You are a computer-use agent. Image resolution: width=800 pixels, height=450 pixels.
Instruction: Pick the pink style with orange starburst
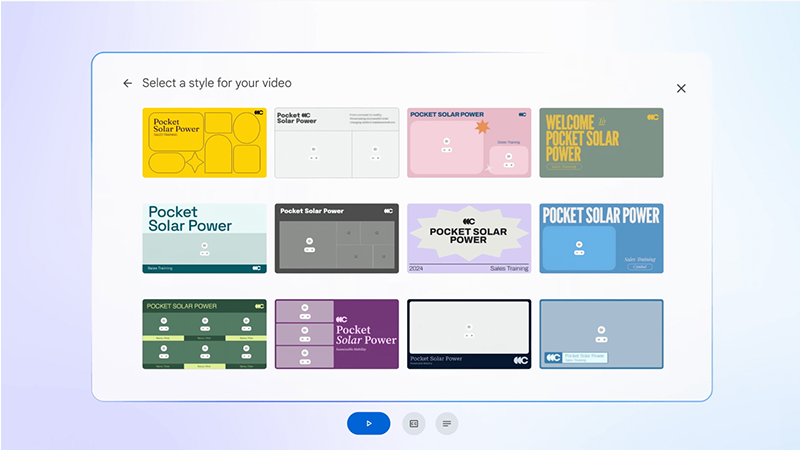(x=469, y=143)
